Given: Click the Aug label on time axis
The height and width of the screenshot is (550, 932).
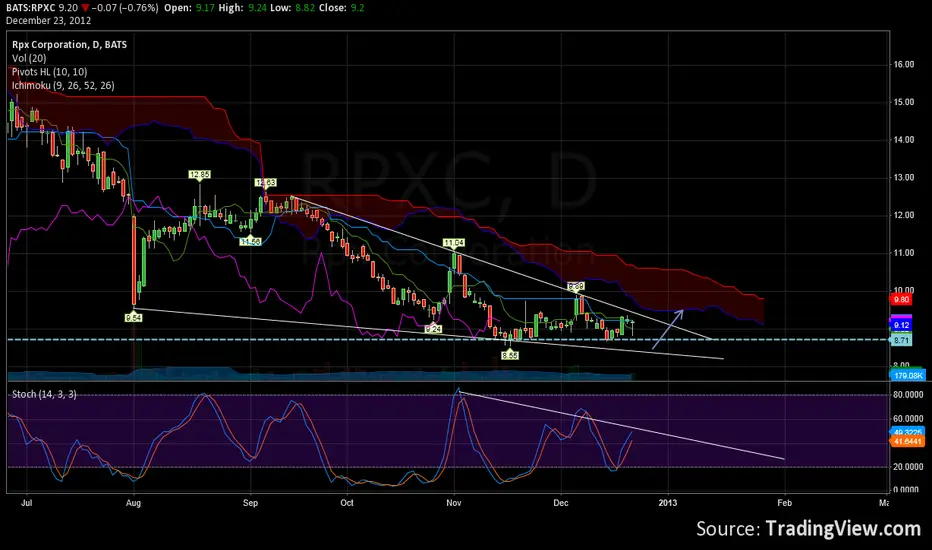Looking at the screenshot, I should click(133, 503).
